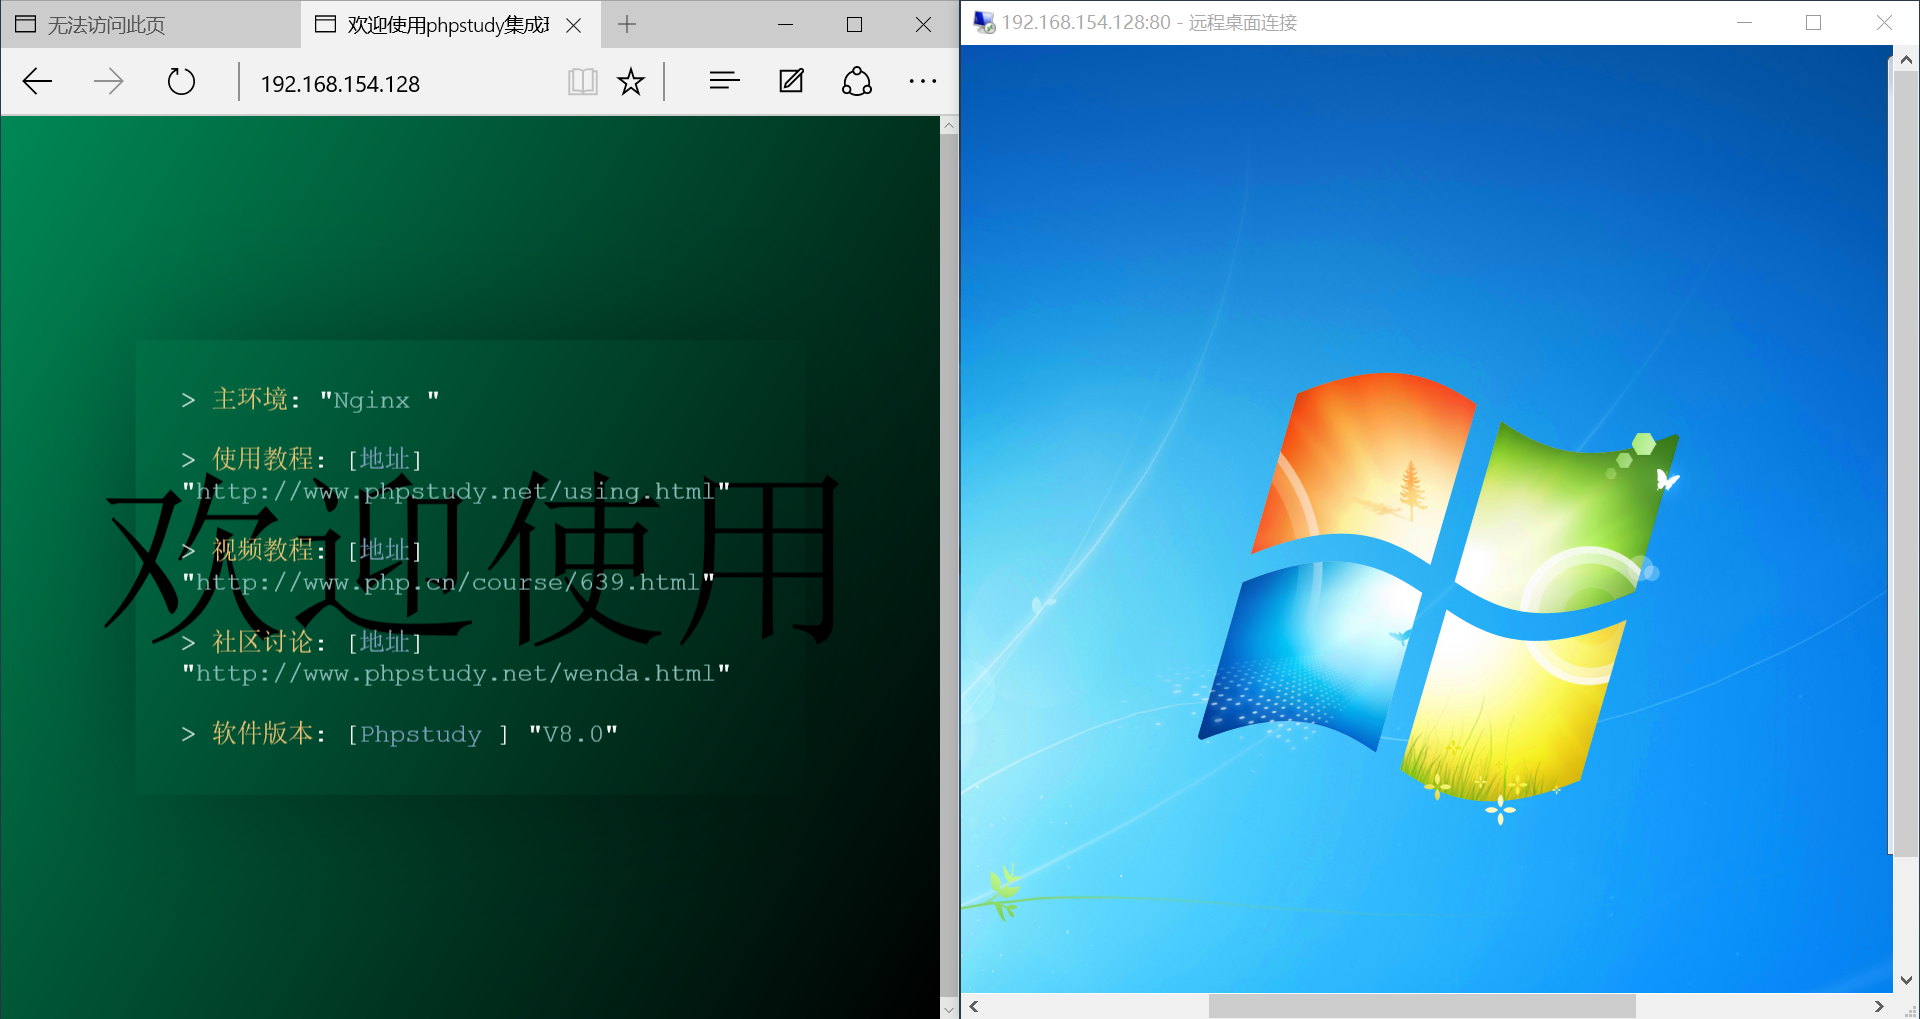Open the Hub lines icon
This screenshot has width=1920, height=1019.
[724, 81]
